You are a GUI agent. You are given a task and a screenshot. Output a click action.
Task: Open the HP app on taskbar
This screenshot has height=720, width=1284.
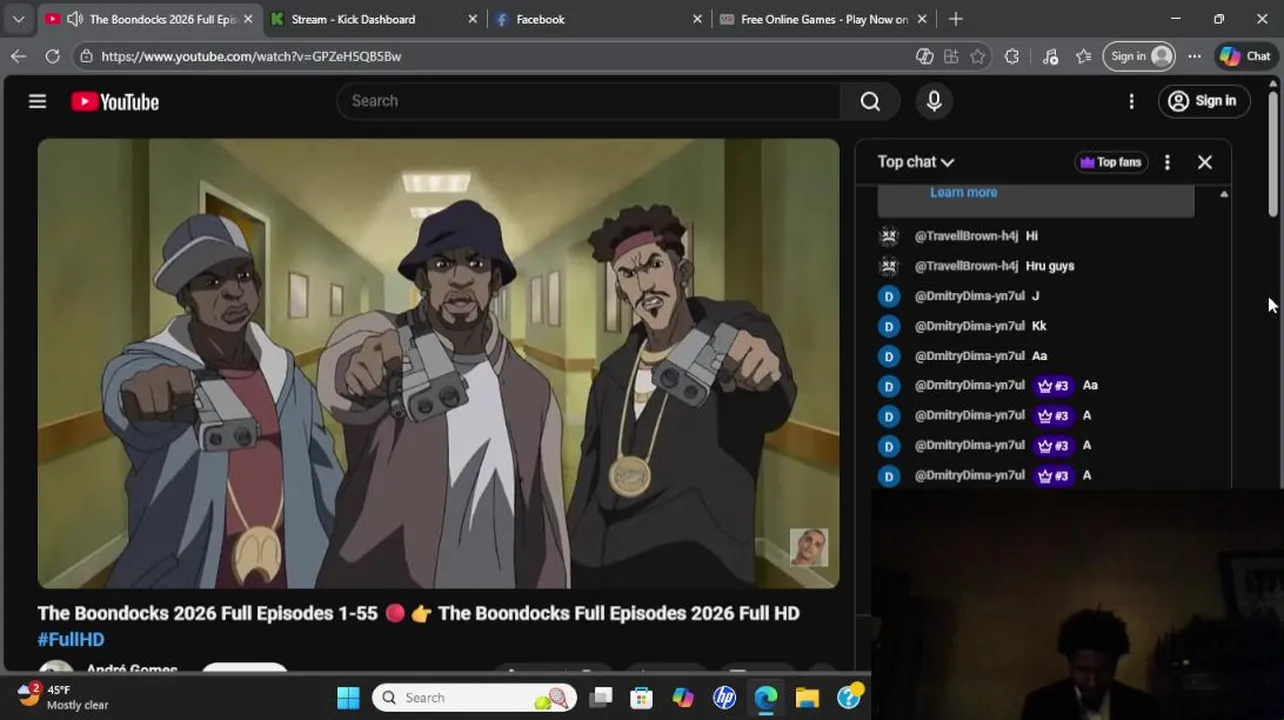click(x=724, y=697)
